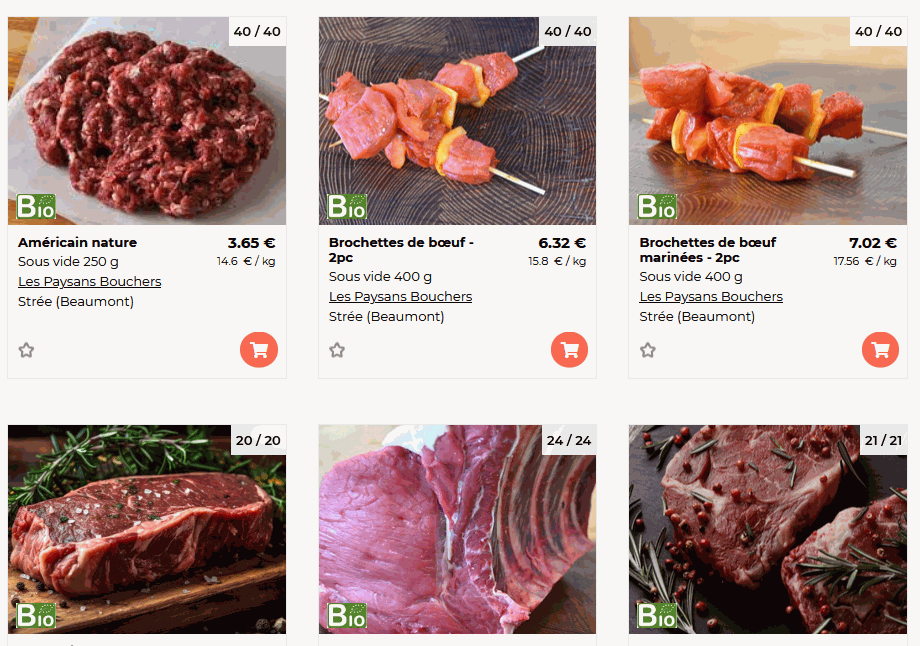Open steak on wooden board photo
Viewport: 920px width, 646px height.
point(147,529)
